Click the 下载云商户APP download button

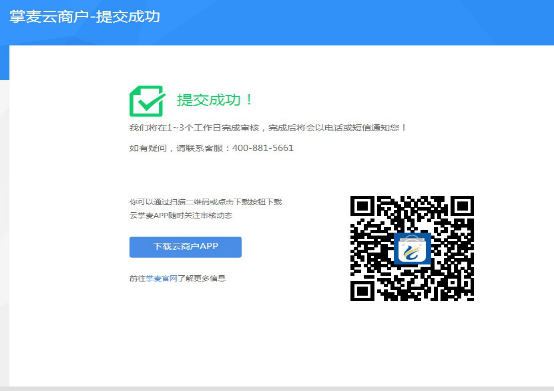185,247
